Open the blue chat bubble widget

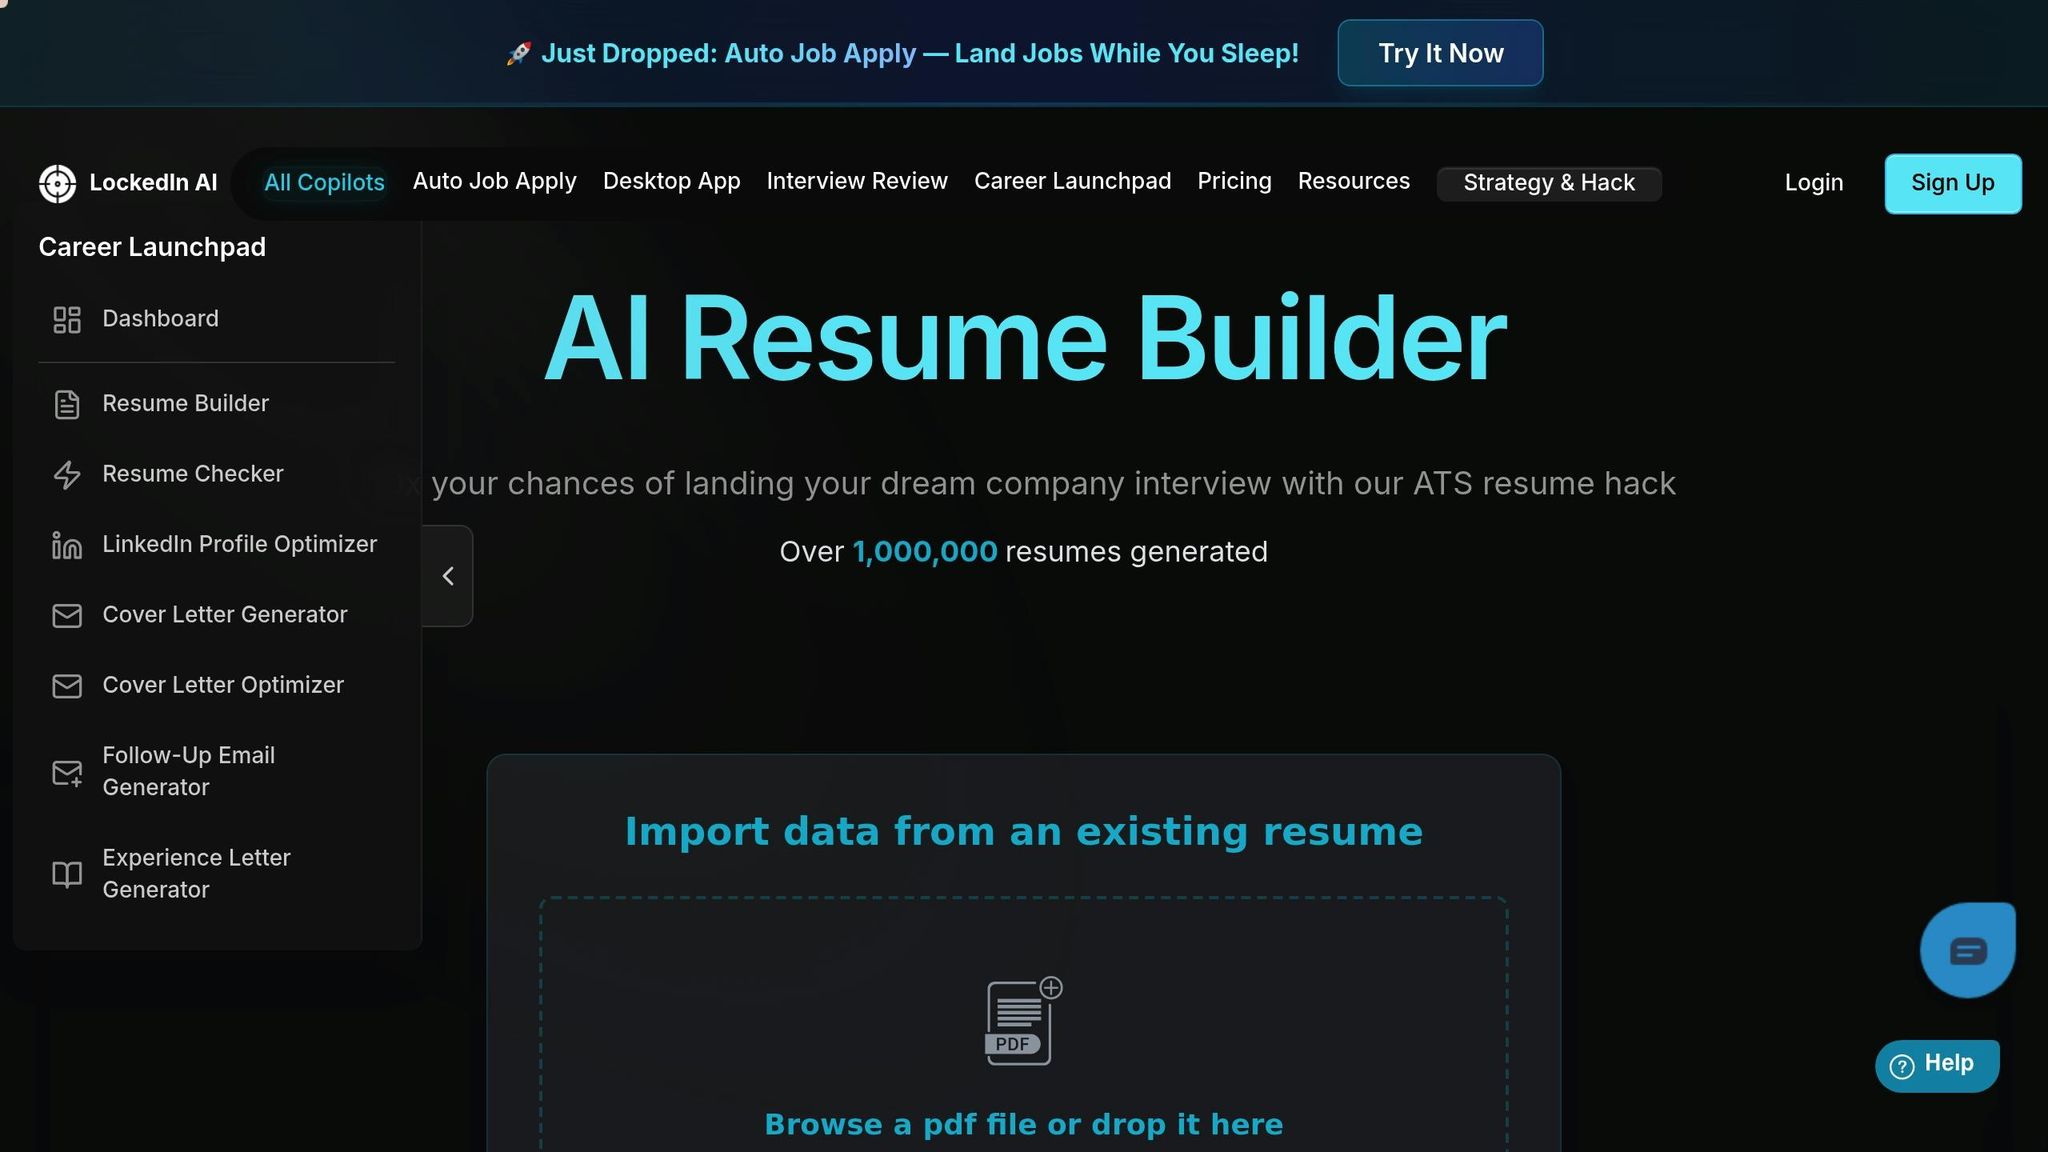1967,950
